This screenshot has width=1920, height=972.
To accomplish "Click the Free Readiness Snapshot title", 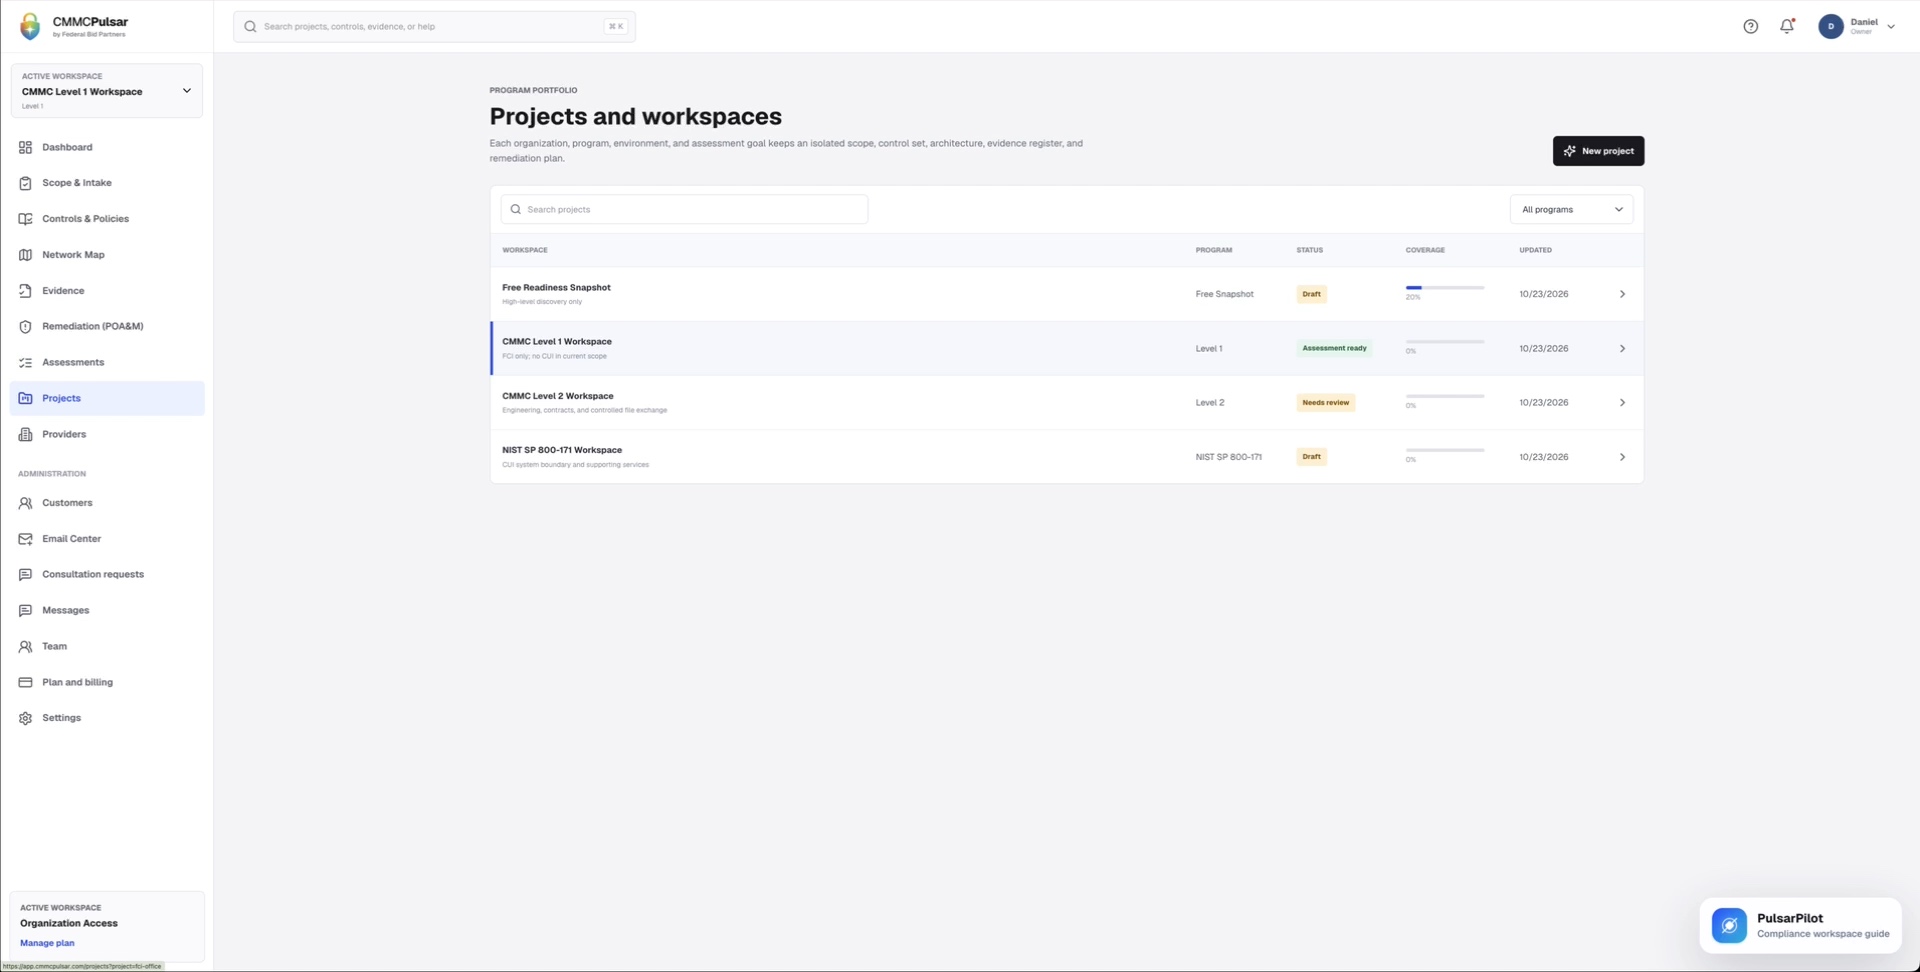I will pyautogui.click(x=556, y=288).
